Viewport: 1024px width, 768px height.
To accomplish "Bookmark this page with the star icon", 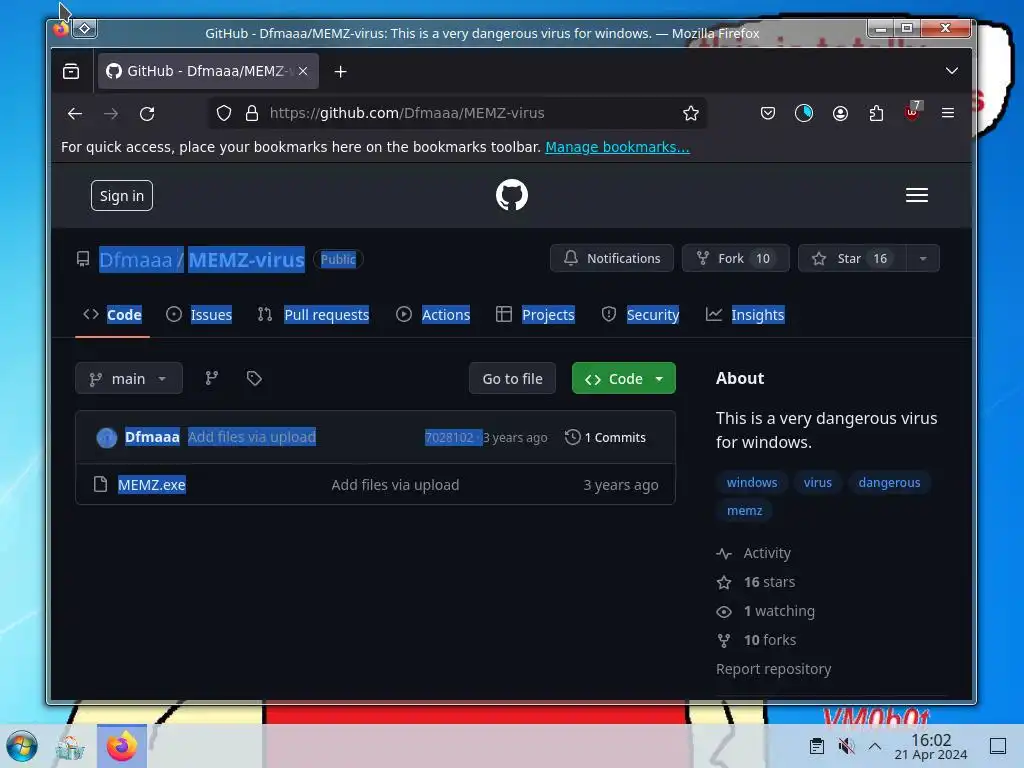I will coord(690,114).
